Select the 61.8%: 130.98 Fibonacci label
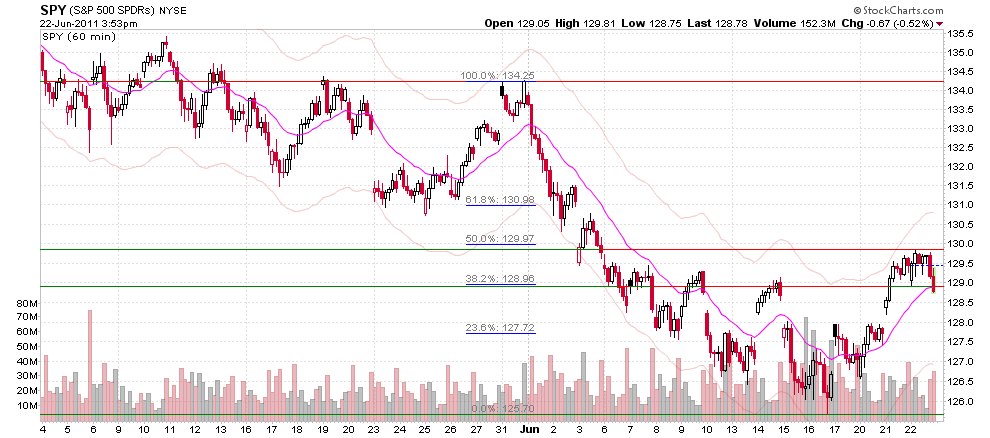 500,200
